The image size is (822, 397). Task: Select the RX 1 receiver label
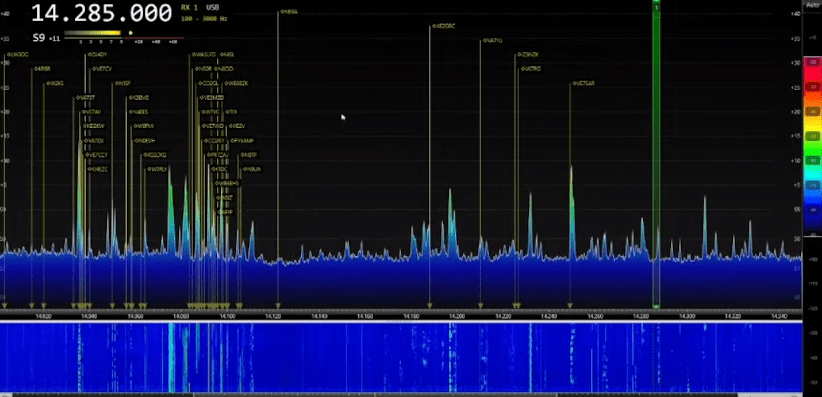189,7
